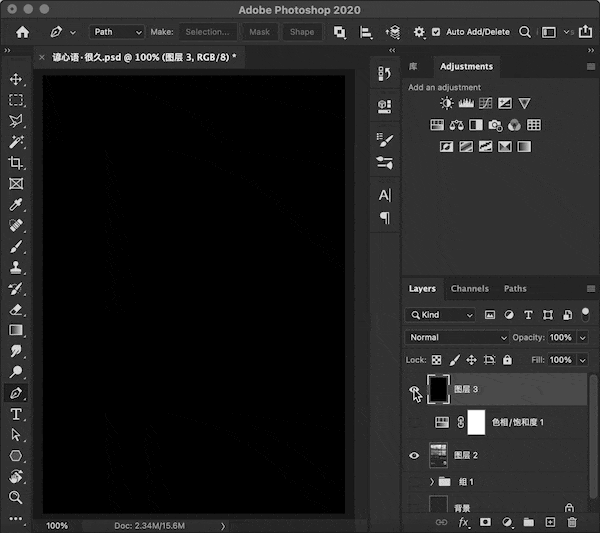This screenshot has width=600, height=533.
Task: Open the Brush Settings panel icon
Action: tap(385, 140)
